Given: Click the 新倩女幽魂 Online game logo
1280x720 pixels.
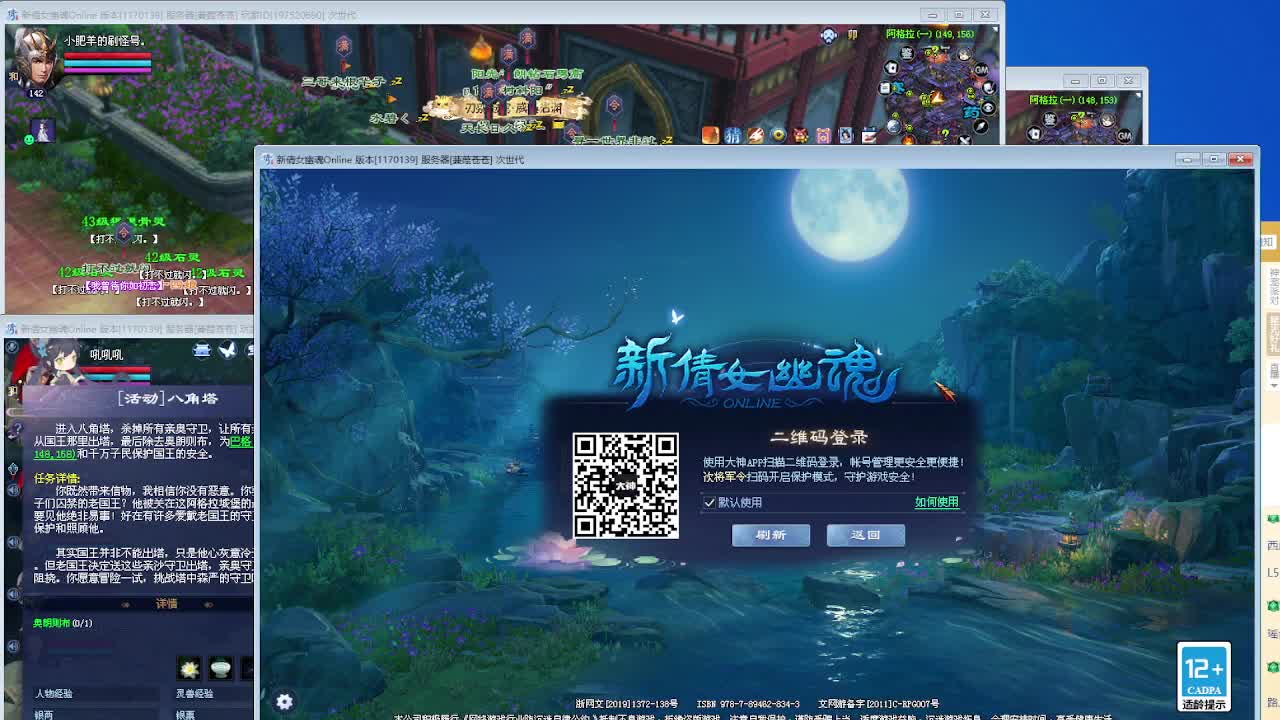Looking at the screenshot, I should [x=755, y=372].
